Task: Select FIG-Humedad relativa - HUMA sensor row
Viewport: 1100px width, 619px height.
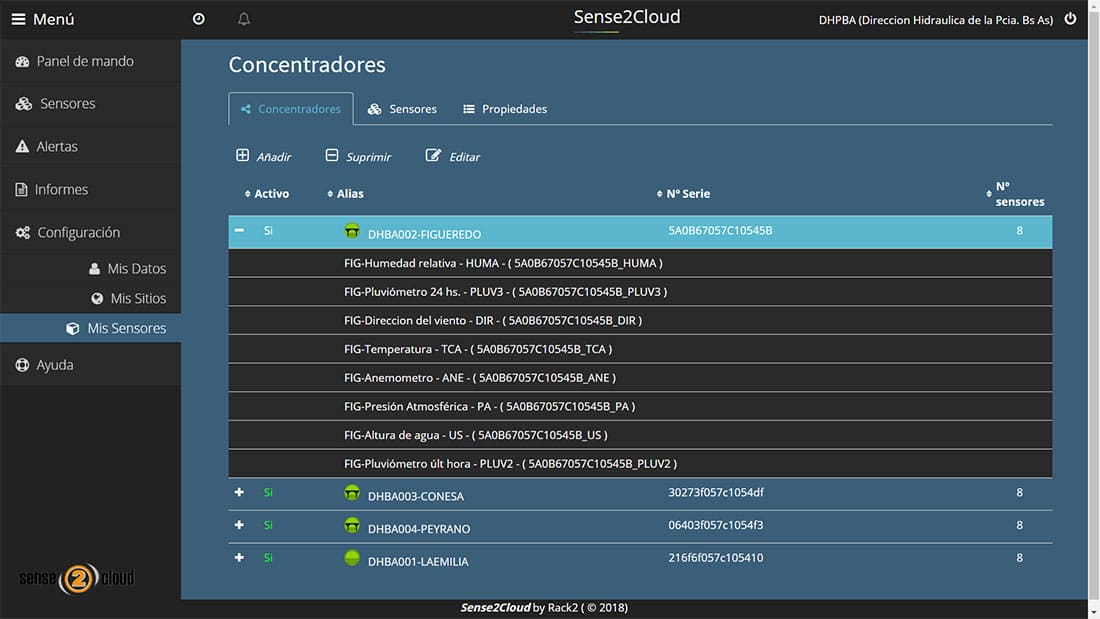Action: 640,263
